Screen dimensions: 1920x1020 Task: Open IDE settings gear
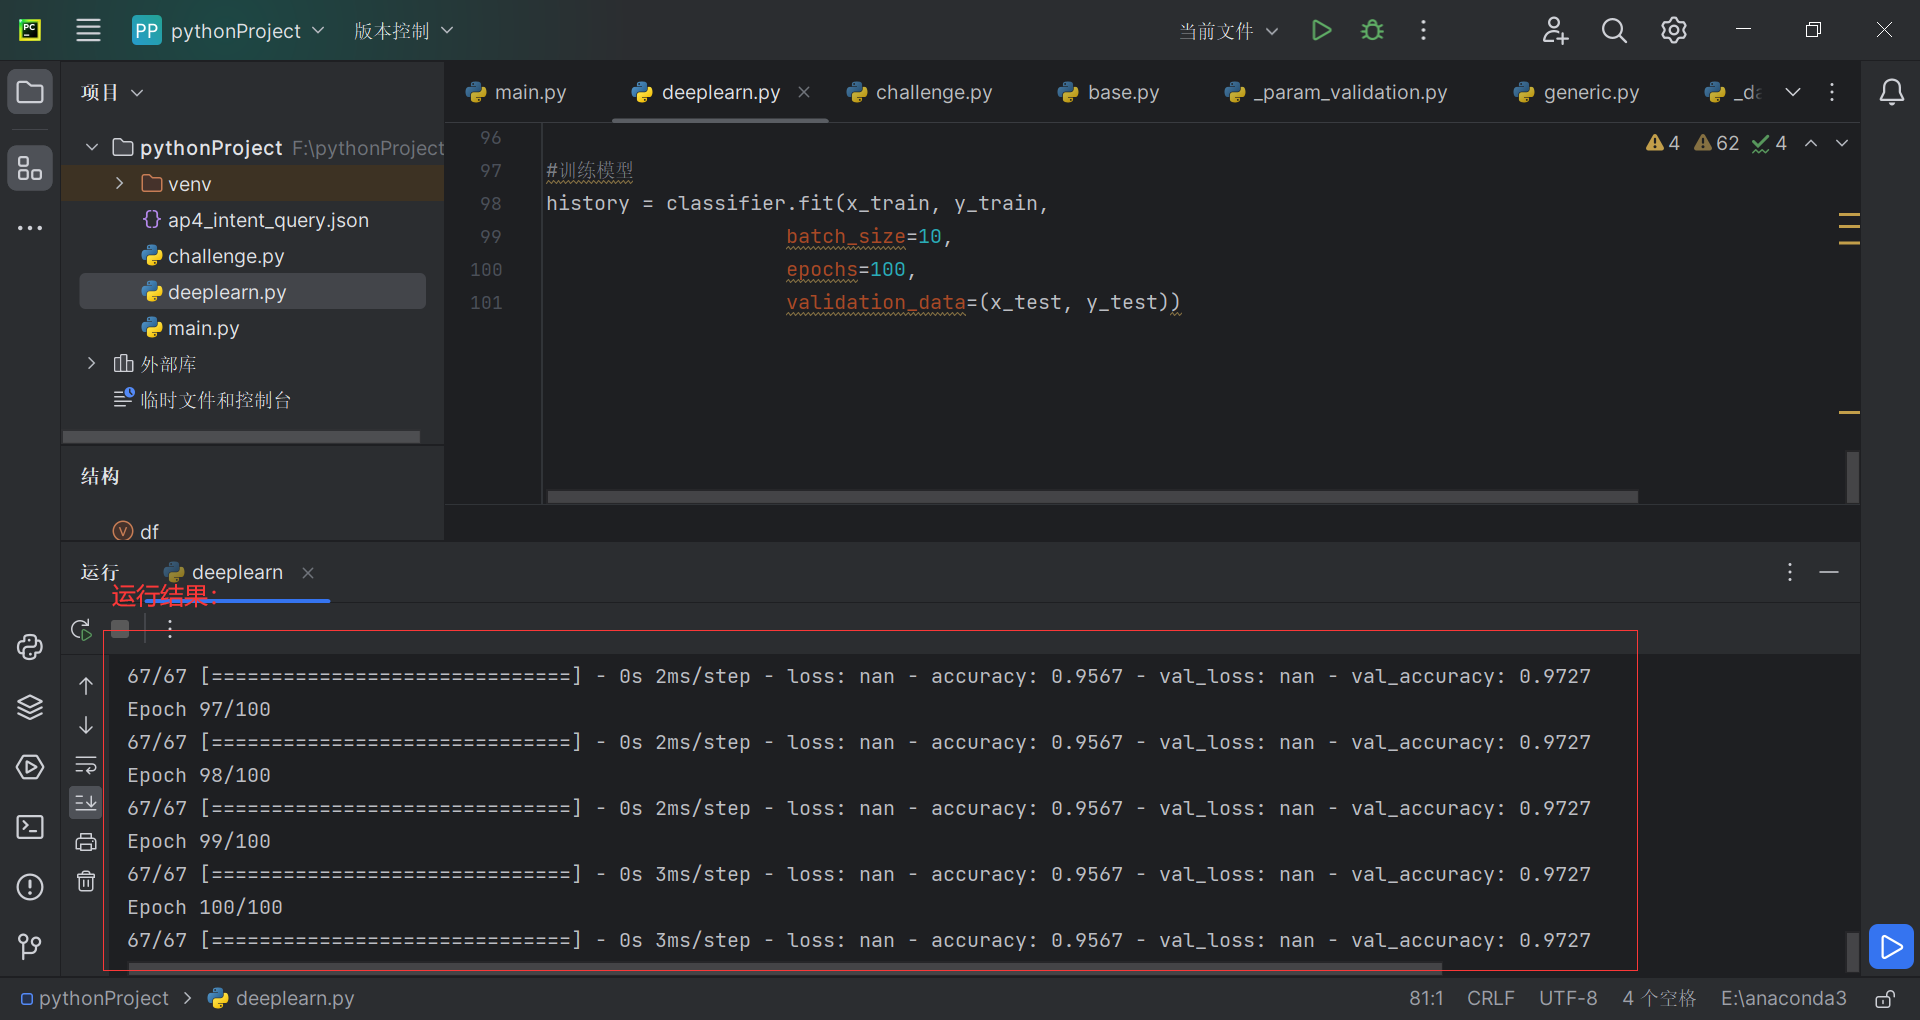pos(1673,30)
